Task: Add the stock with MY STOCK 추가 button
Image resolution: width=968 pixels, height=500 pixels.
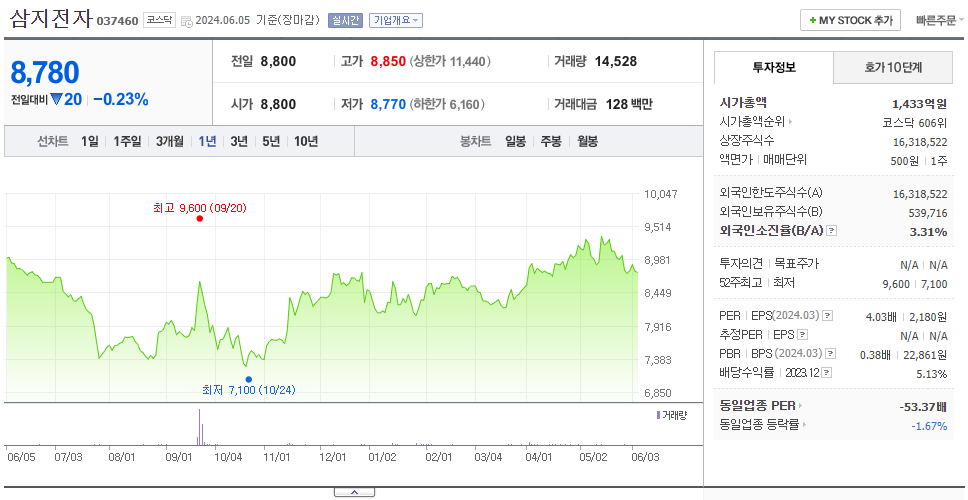Action: pyautogui.click(x=850, y=20)
